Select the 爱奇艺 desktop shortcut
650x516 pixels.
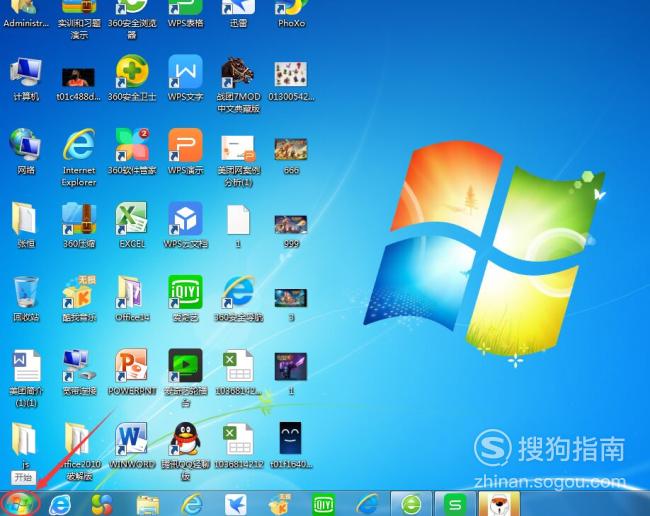(185, 298)
